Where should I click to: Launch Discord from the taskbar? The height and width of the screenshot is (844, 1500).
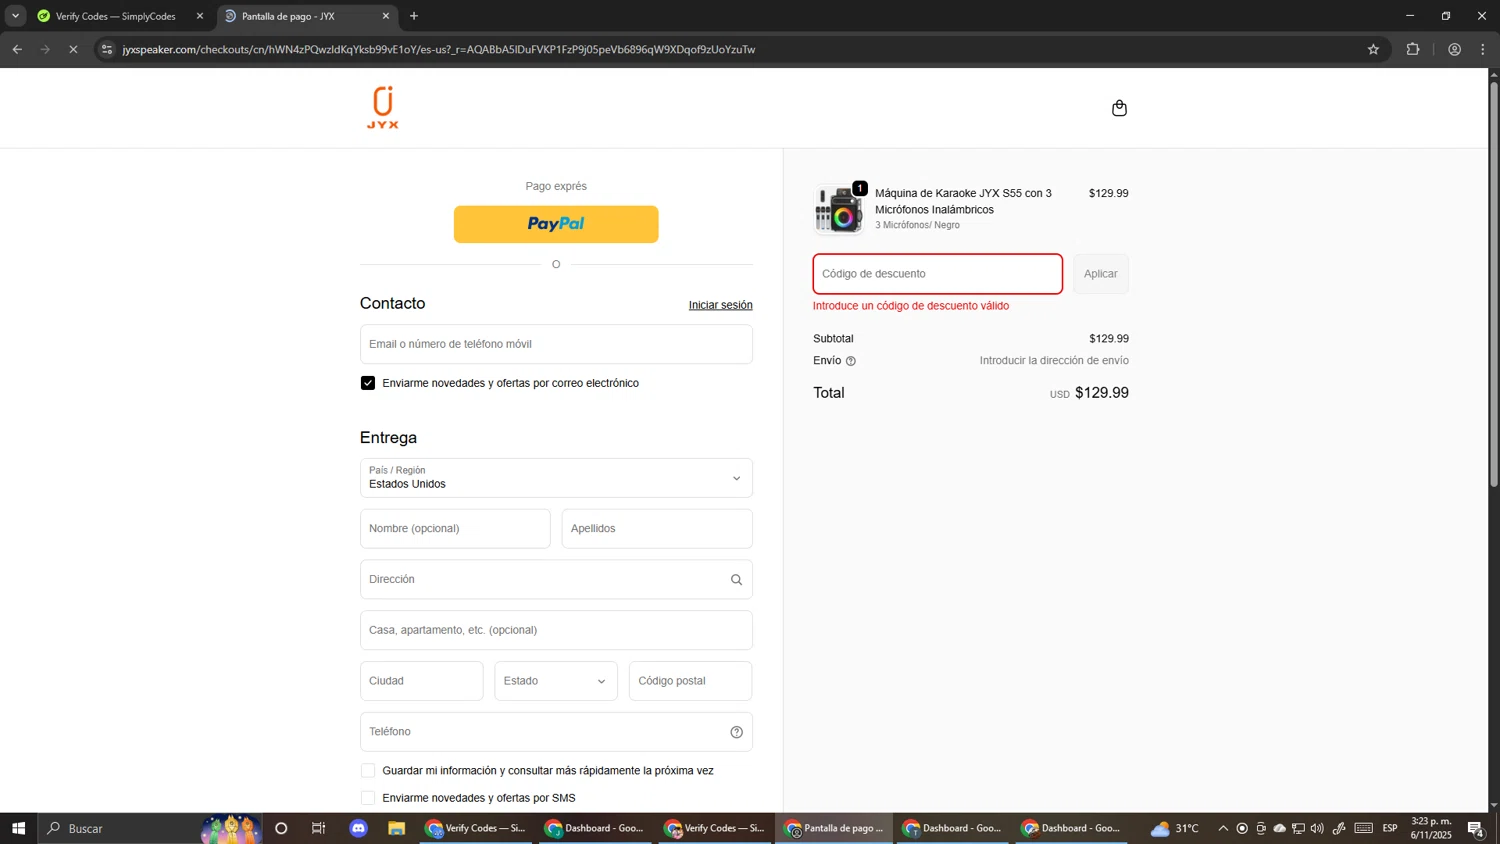(359, 828)
